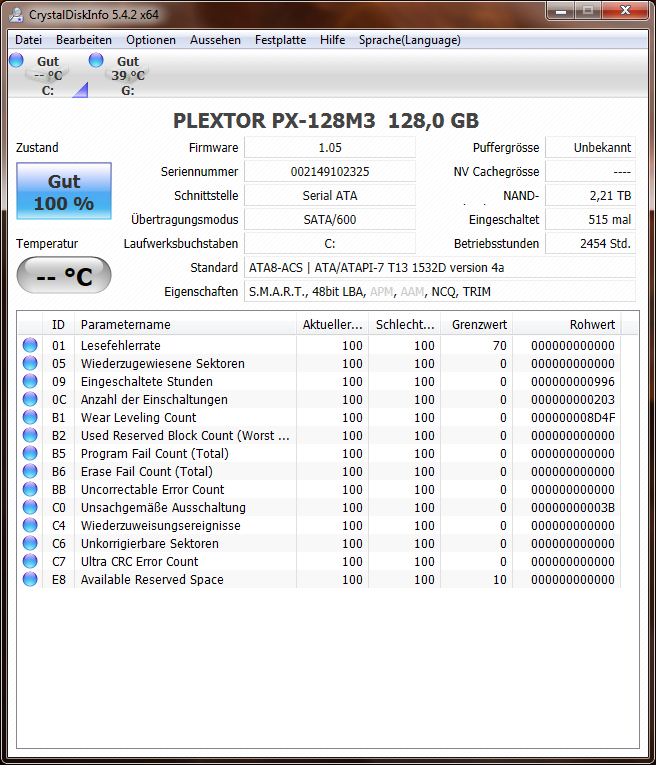Click the Übertragungsmodus field SATA/600

click(x=330, y=219)
